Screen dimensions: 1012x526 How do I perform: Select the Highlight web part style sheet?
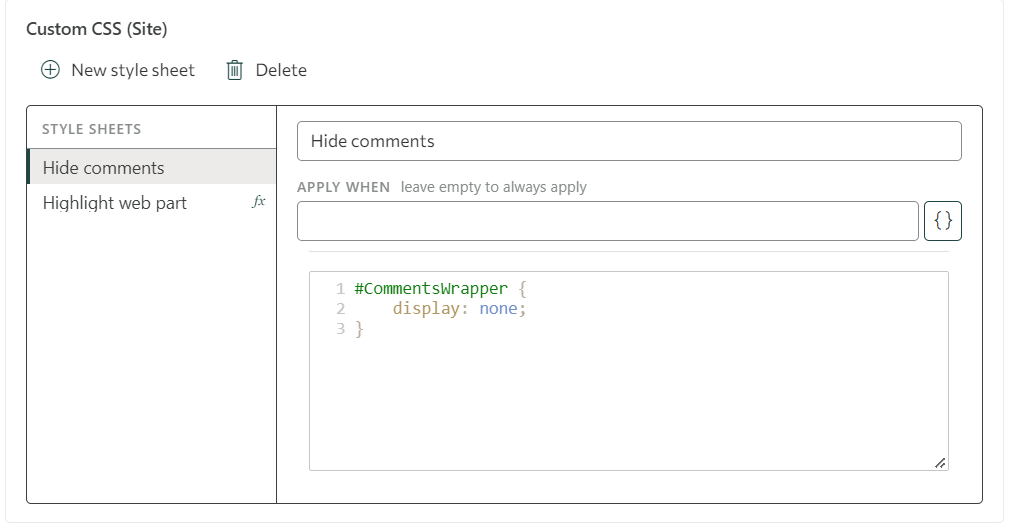click(x=152, y=203)
